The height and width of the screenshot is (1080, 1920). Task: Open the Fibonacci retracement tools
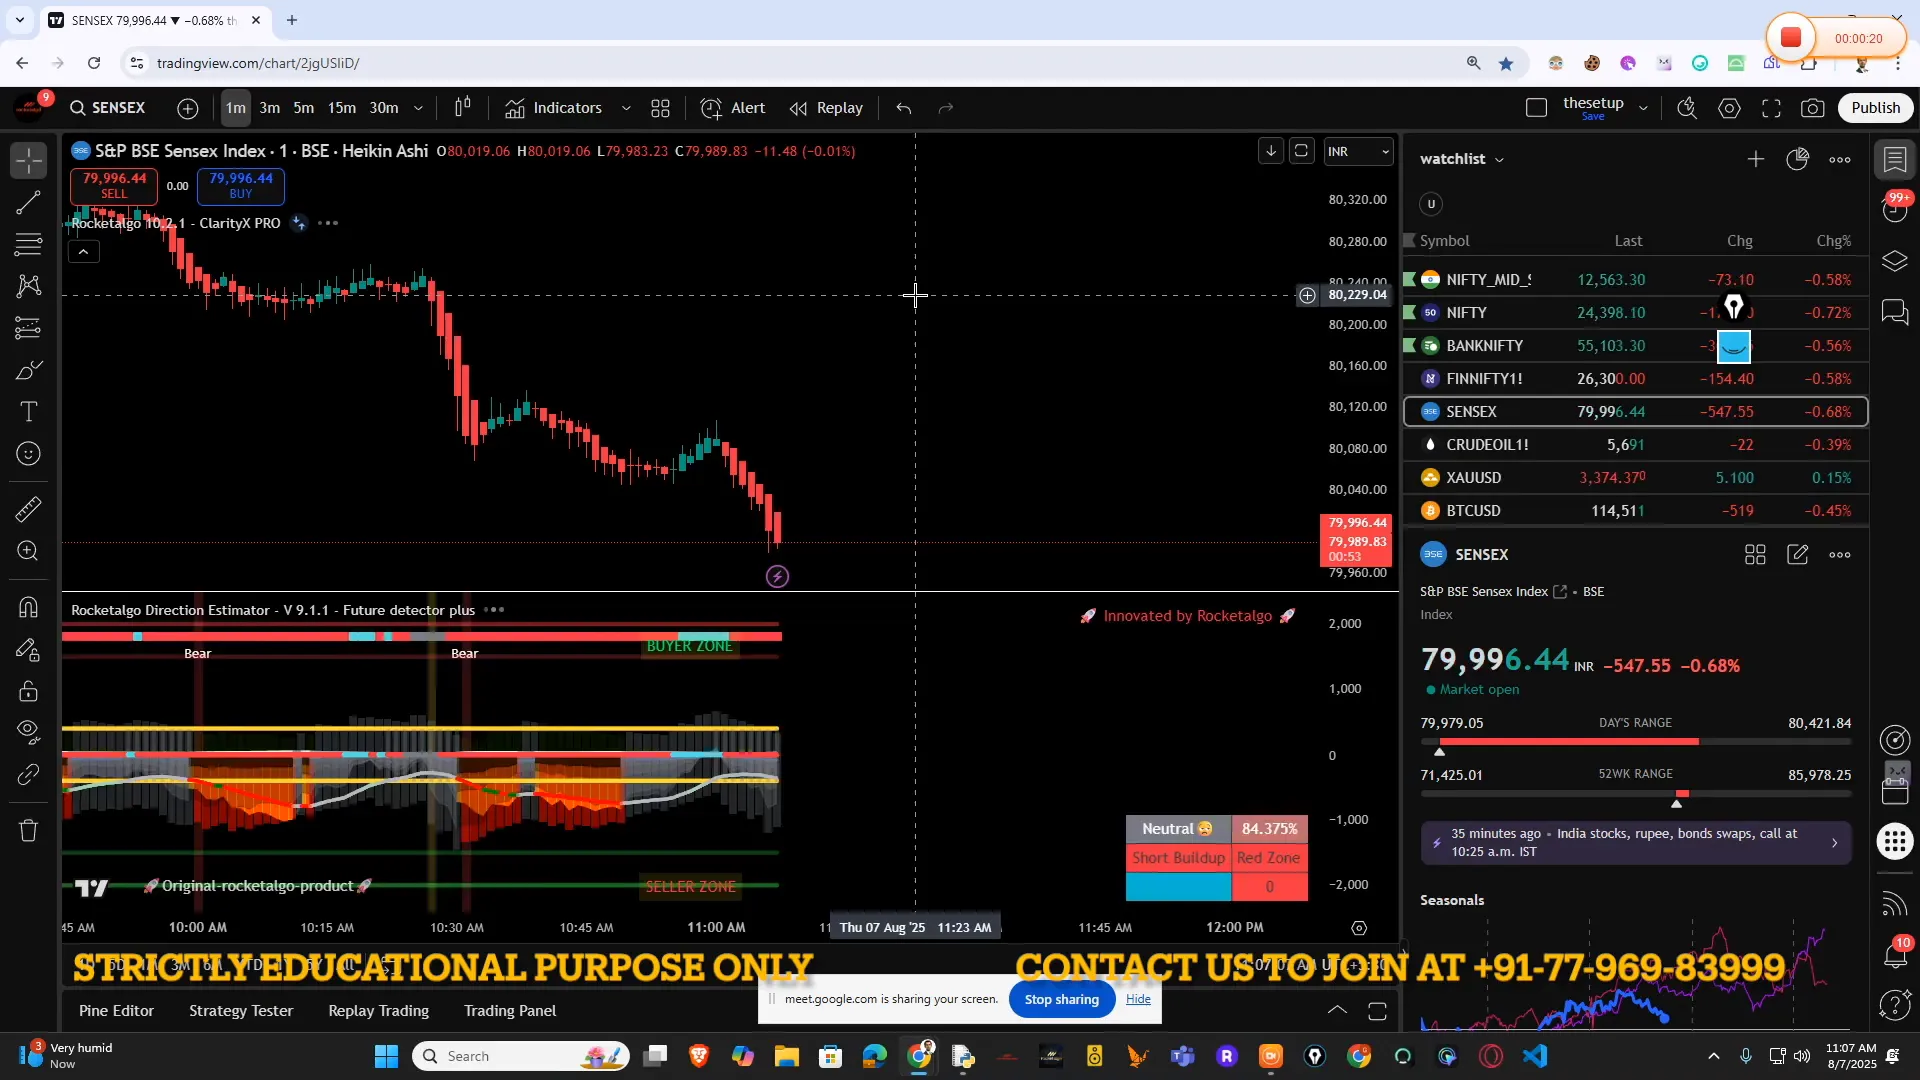tap(29, 244)
